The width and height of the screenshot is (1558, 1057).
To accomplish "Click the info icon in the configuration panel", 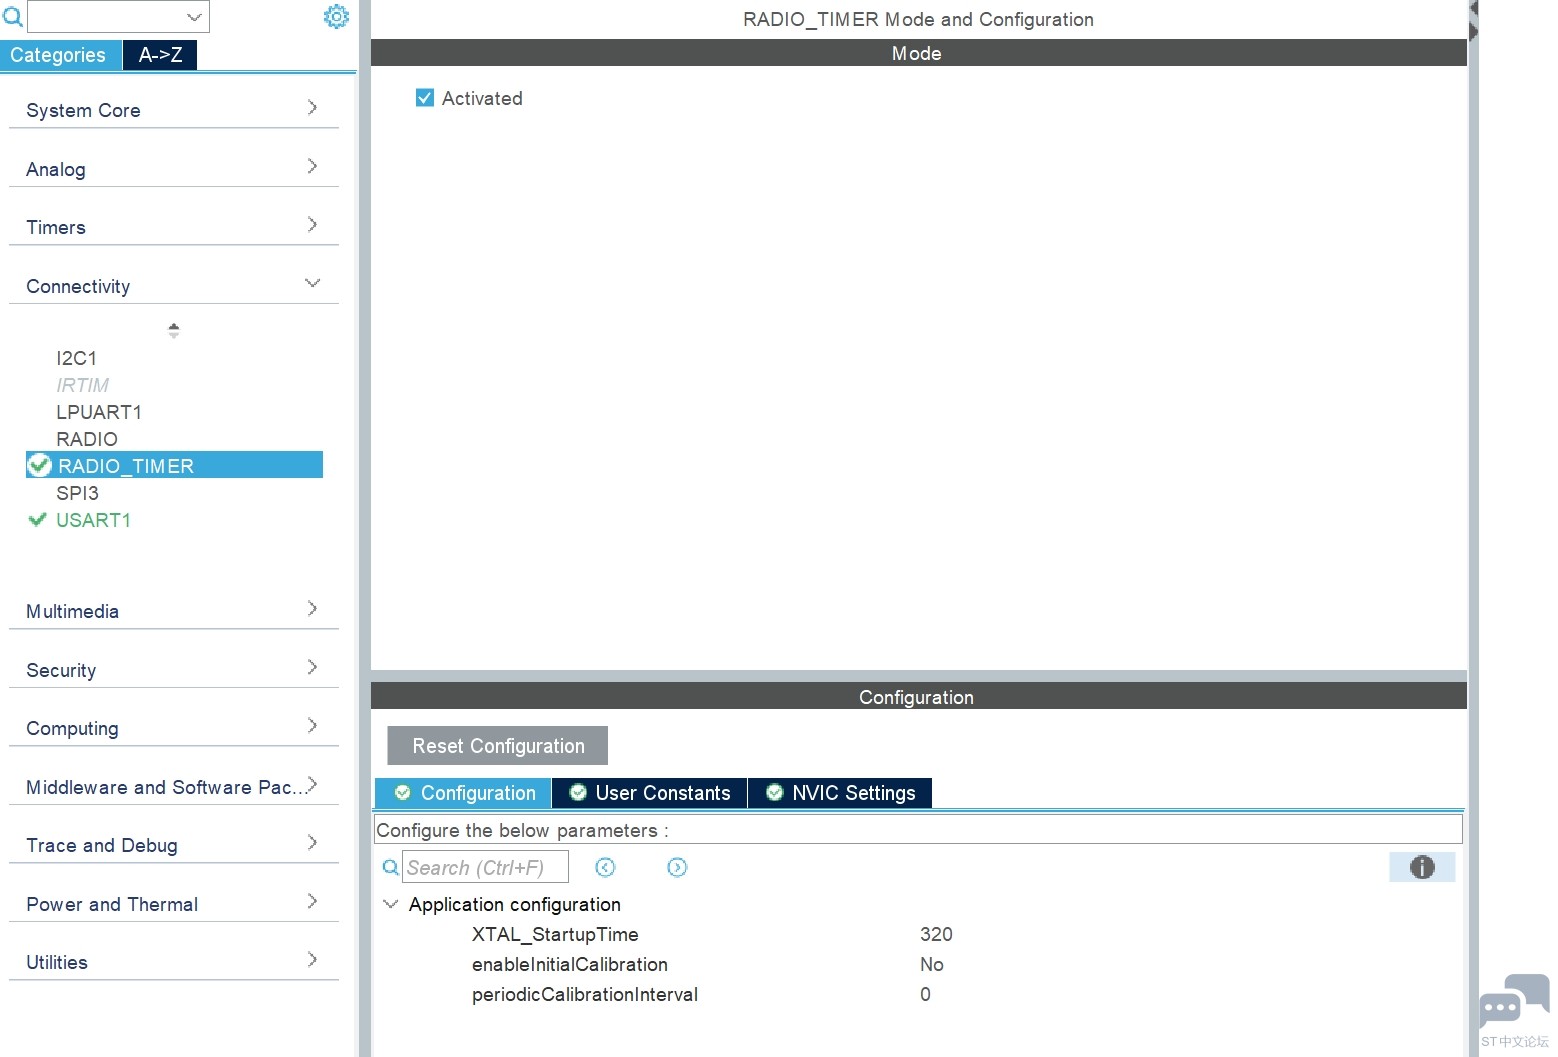I will (x=1422, y=867).
